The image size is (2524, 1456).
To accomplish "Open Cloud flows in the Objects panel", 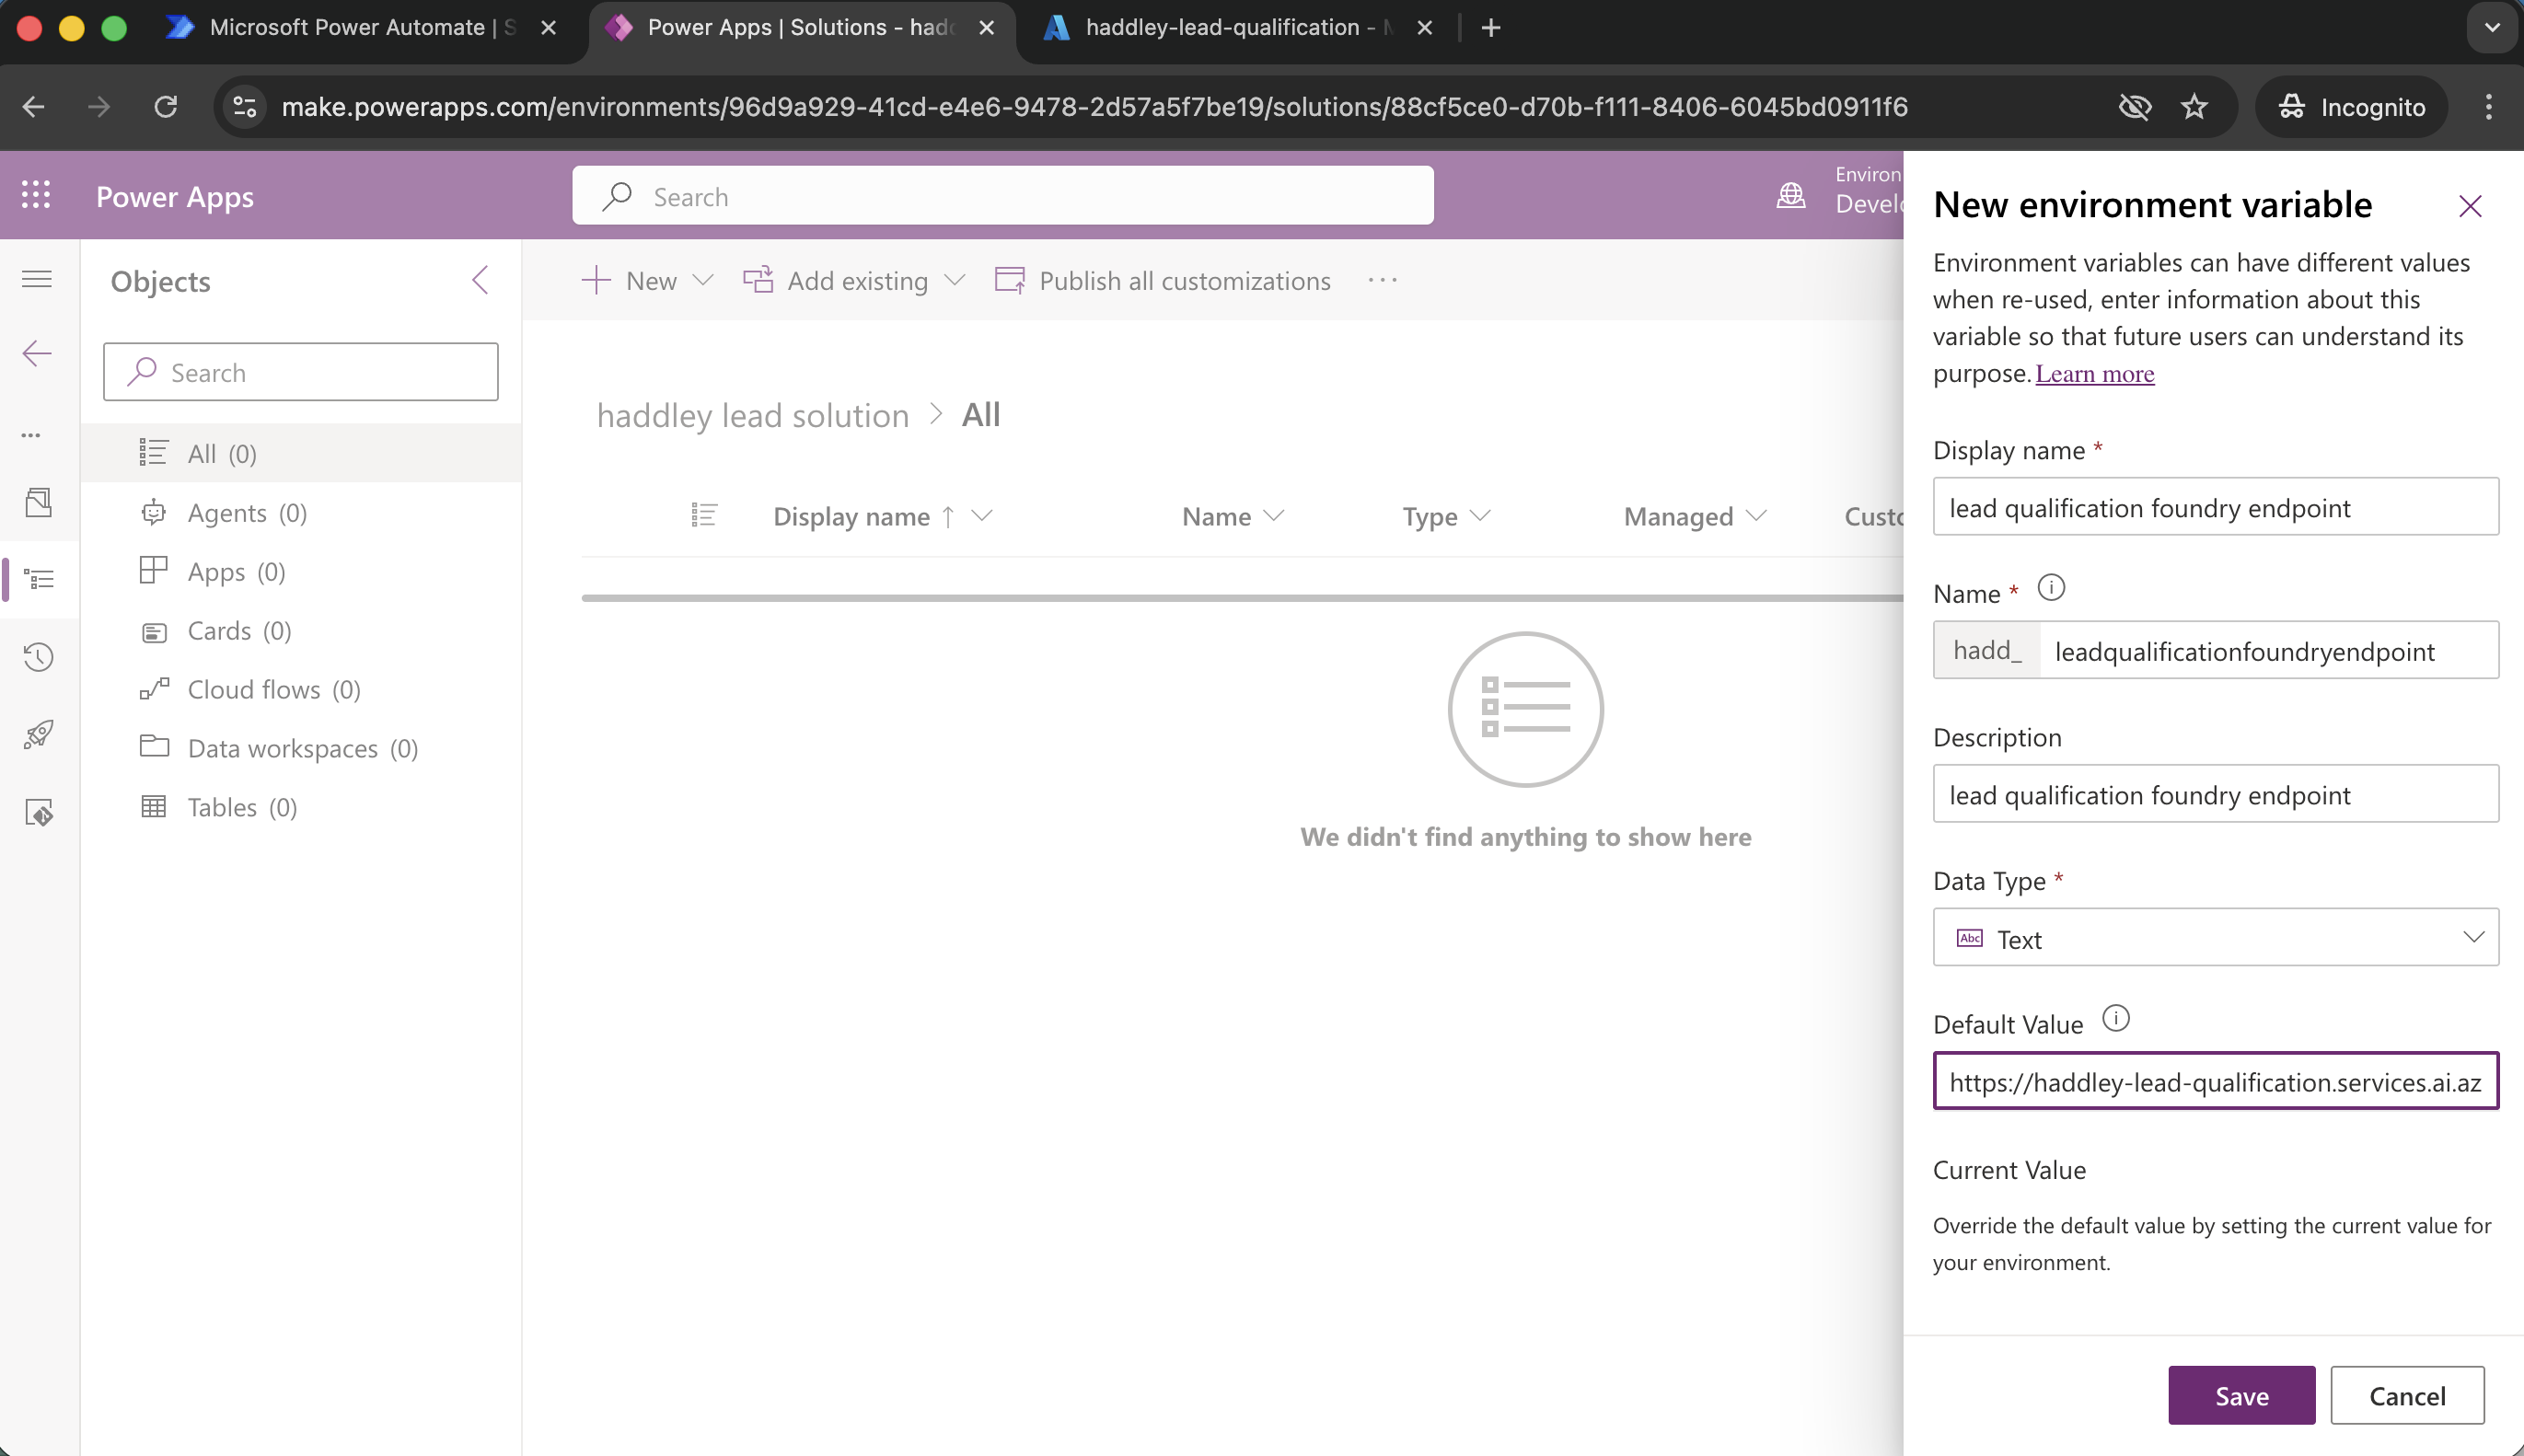I will coord(253,689).
